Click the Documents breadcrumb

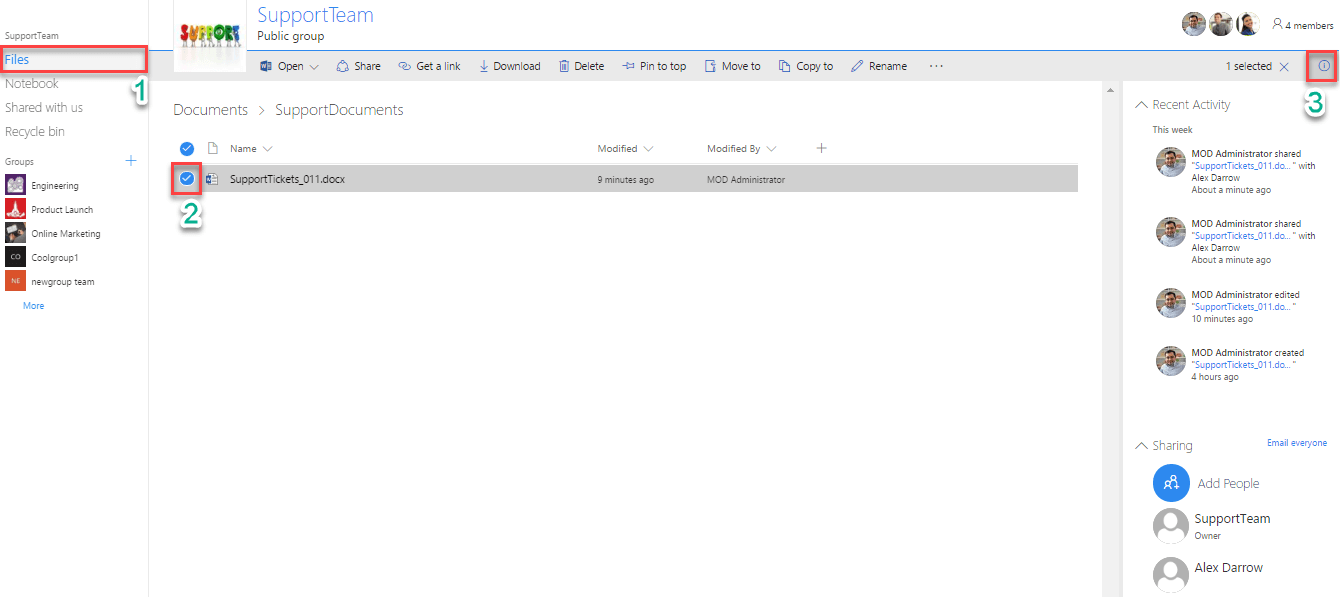pyautogui.click(x=210, y=110)
